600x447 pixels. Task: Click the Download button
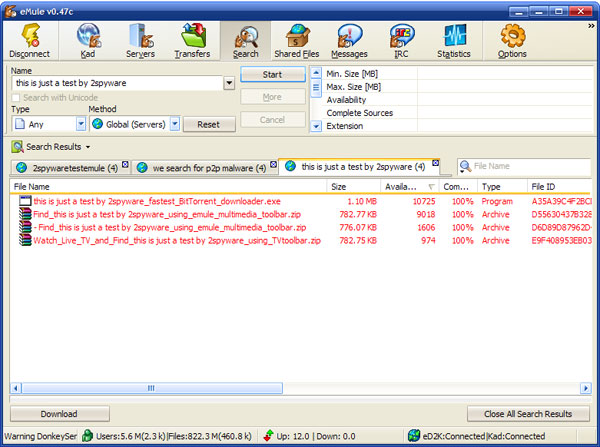[60, 414]
